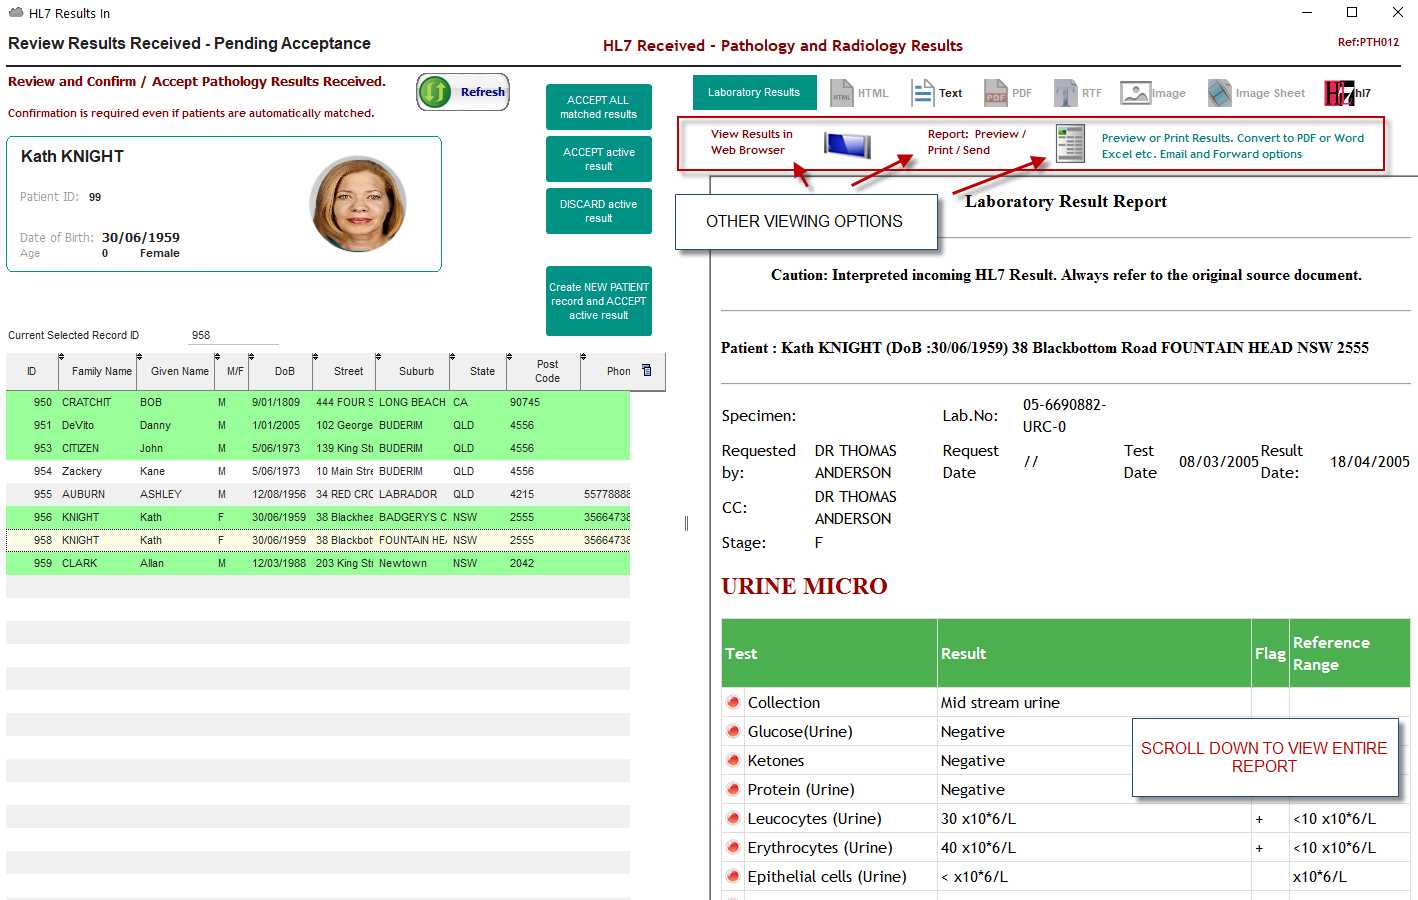Click the Leucocytes result 30 x10*6/L

978,818
